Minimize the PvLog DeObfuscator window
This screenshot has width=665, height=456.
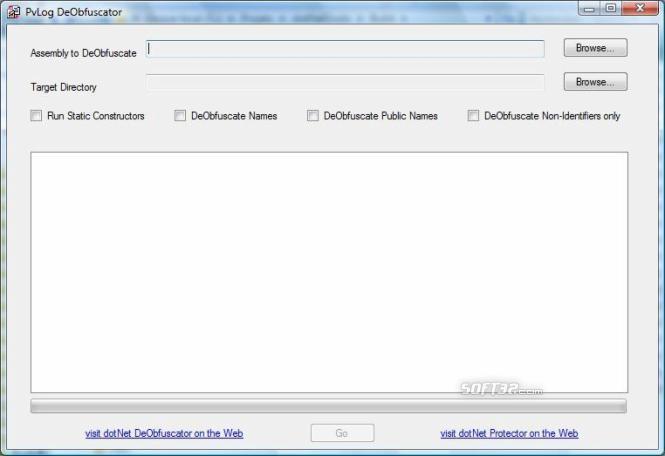pos(589,8)
